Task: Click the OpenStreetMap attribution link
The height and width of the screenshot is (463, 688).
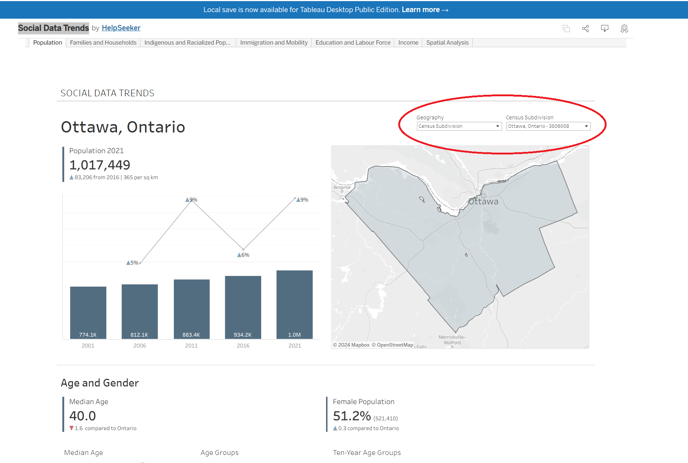Action: coord(394,345)
